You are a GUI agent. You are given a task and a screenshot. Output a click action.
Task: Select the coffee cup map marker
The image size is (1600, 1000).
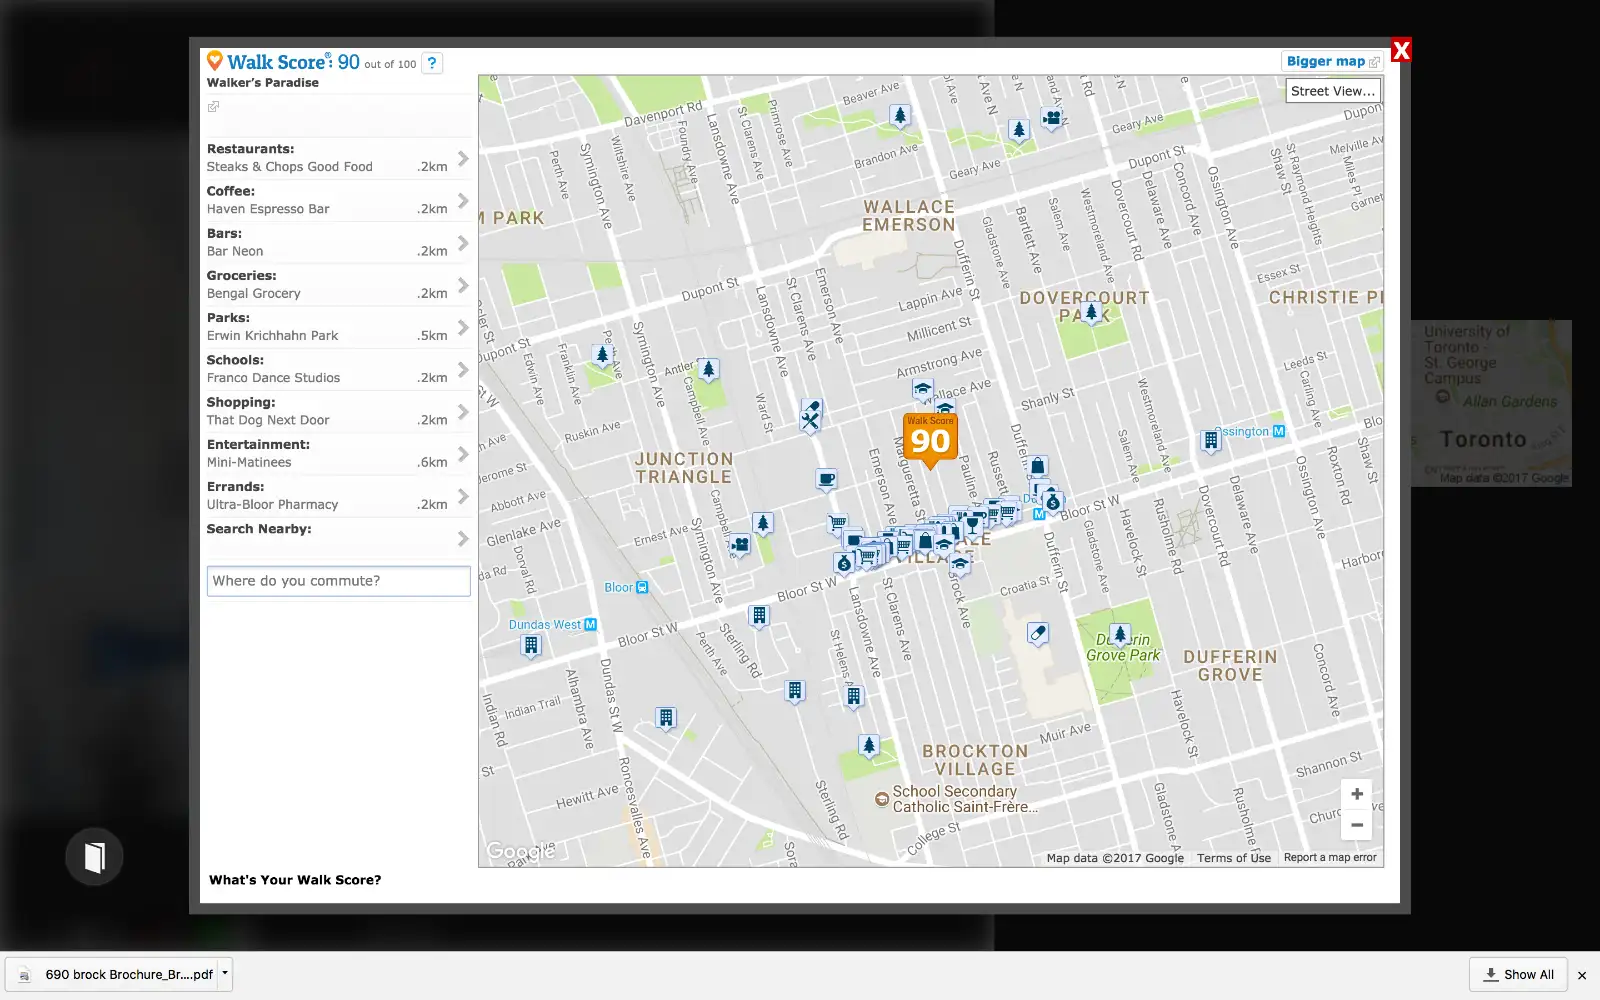[x=826, y=480]
